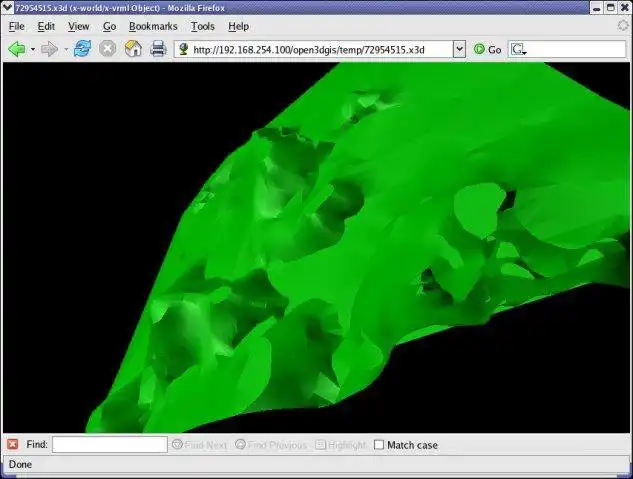This screenshot has width=633, height=479.
Task: Click the grayed Forward arrow
Action: (49, 49)
